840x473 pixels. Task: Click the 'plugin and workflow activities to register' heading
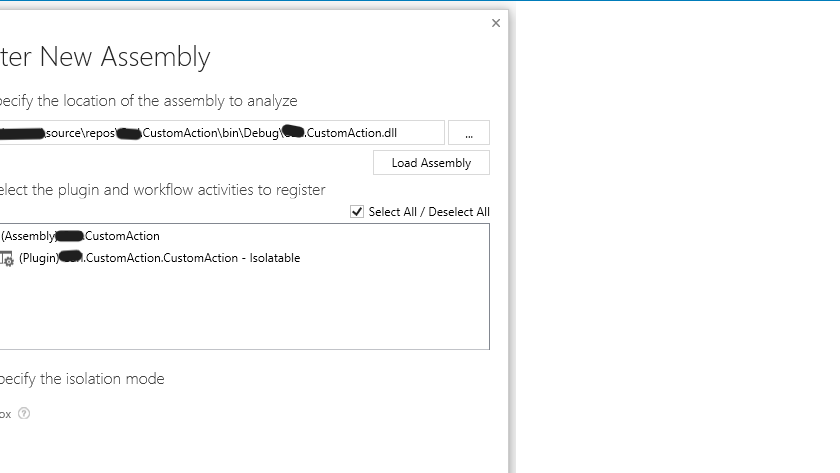(x=162, y=190)
